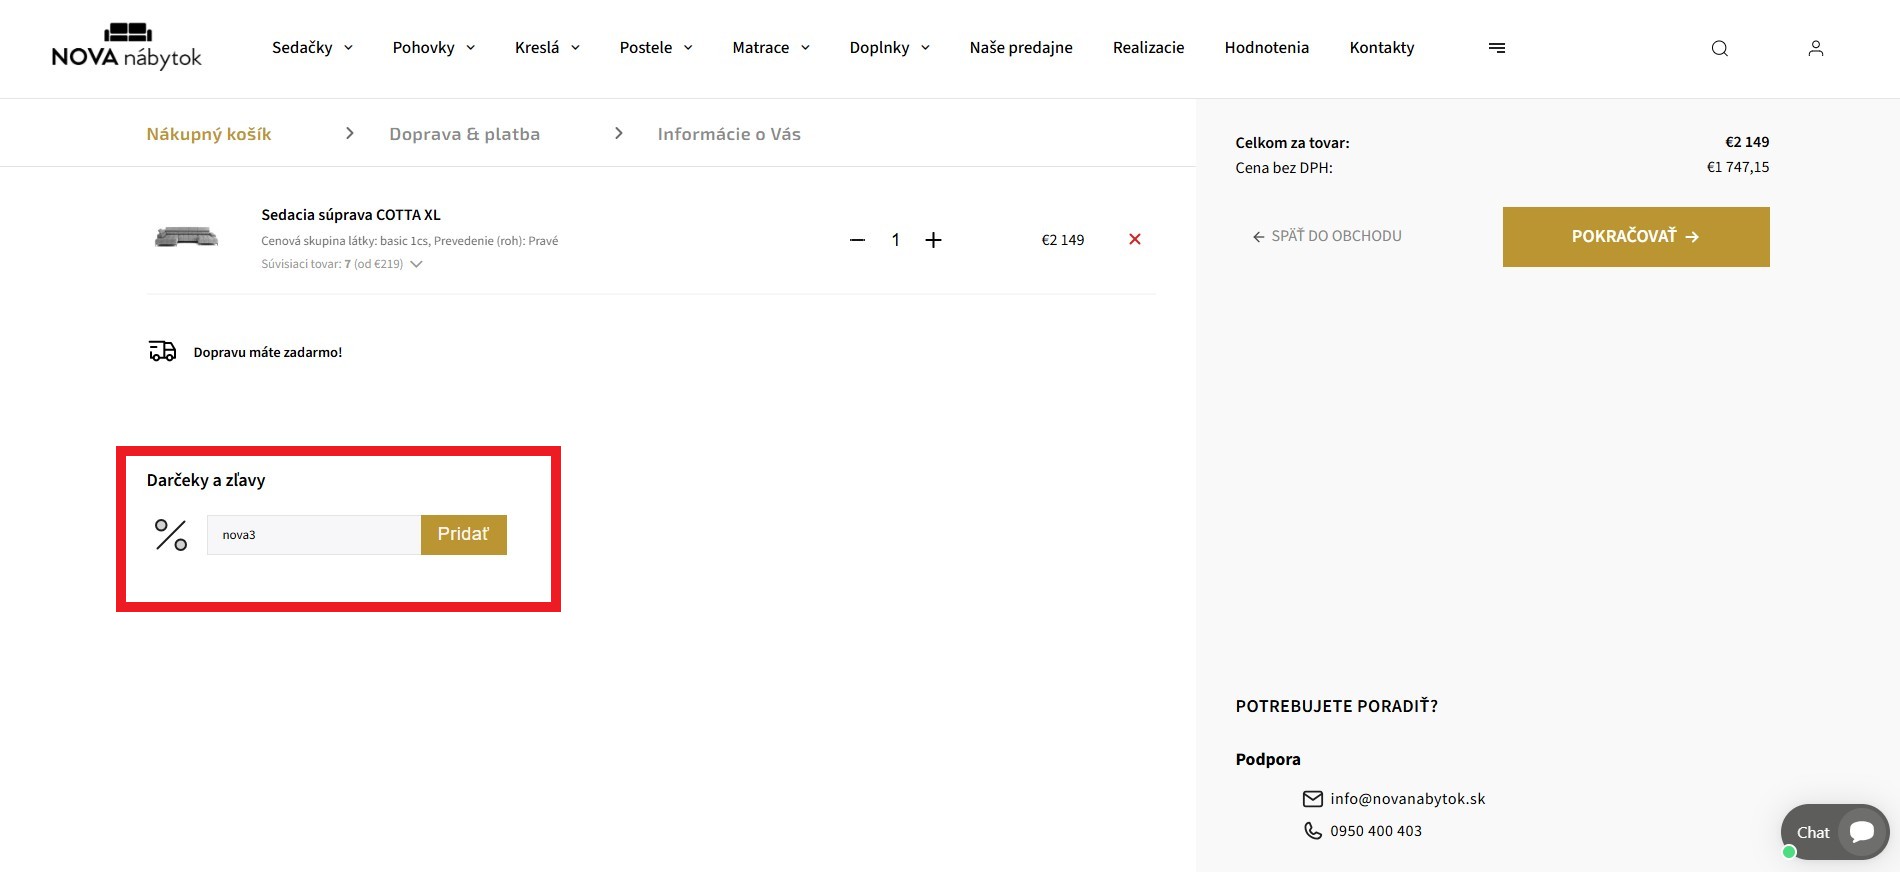Select the Celkom za tovar: label
1900x872 pixels.
(x=1292, y=143)
